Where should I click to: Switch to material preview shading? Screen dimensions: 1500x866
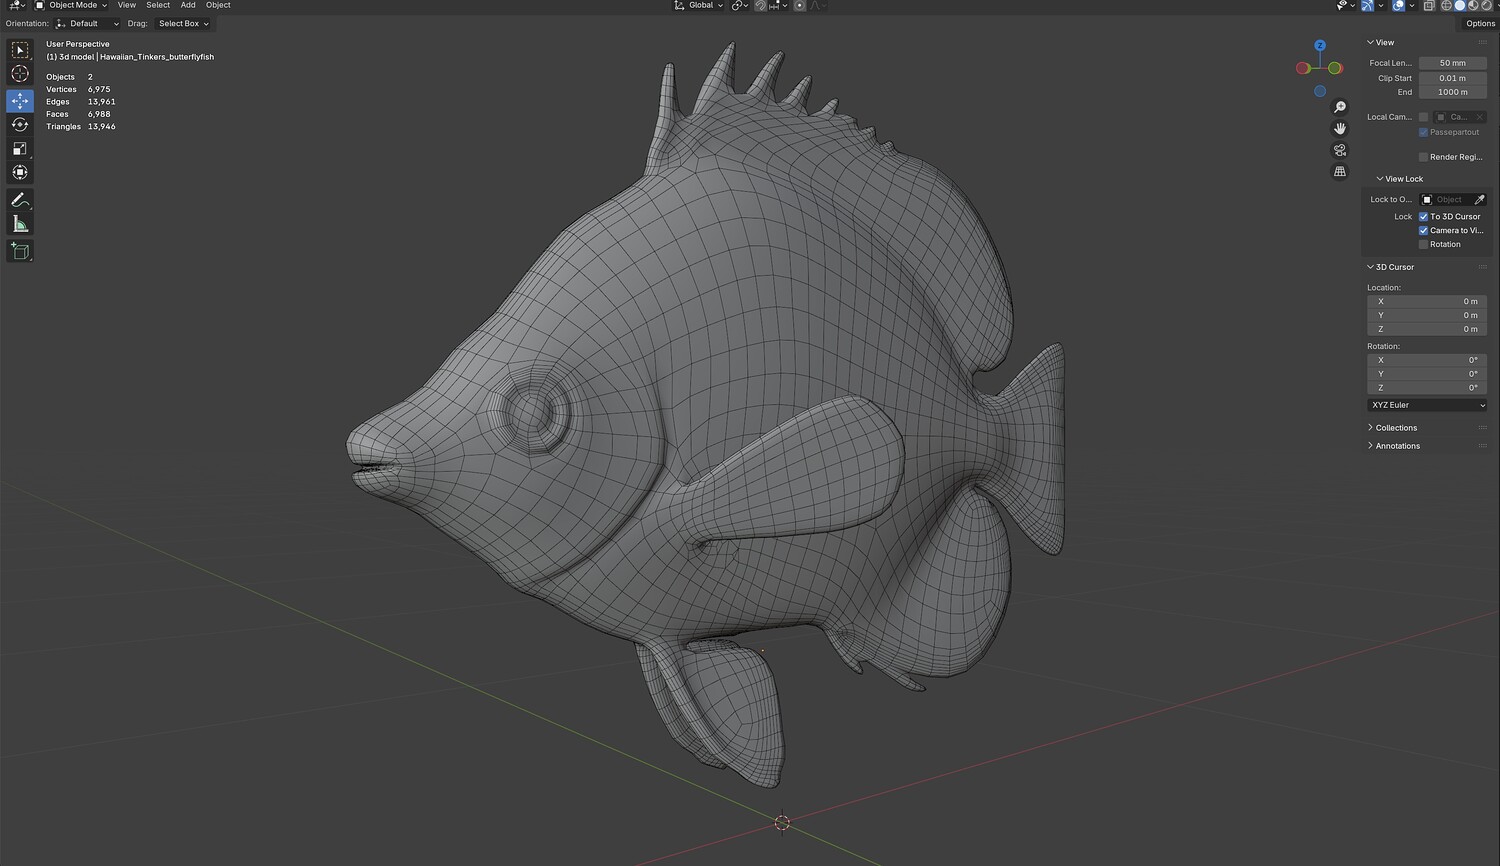1472,5
